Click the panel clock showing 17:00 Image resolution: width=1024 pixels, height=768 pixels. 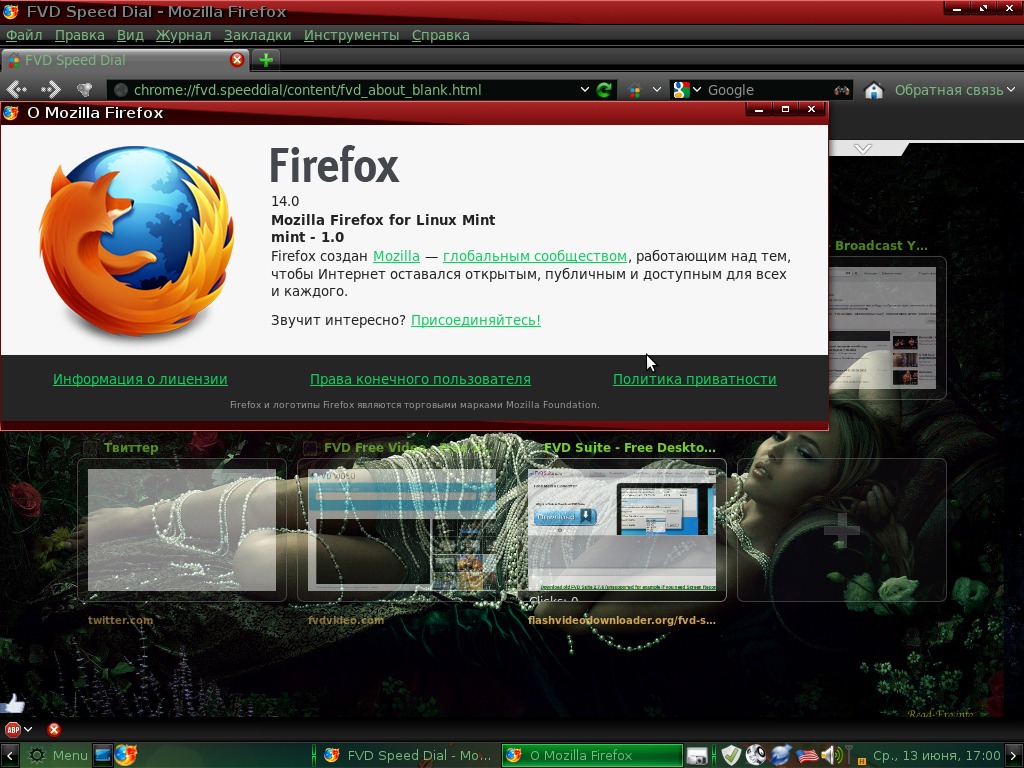936,756
